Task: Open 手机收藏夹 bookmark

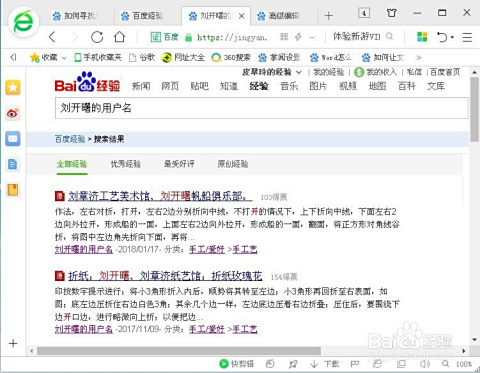Action: pos(98,57)
